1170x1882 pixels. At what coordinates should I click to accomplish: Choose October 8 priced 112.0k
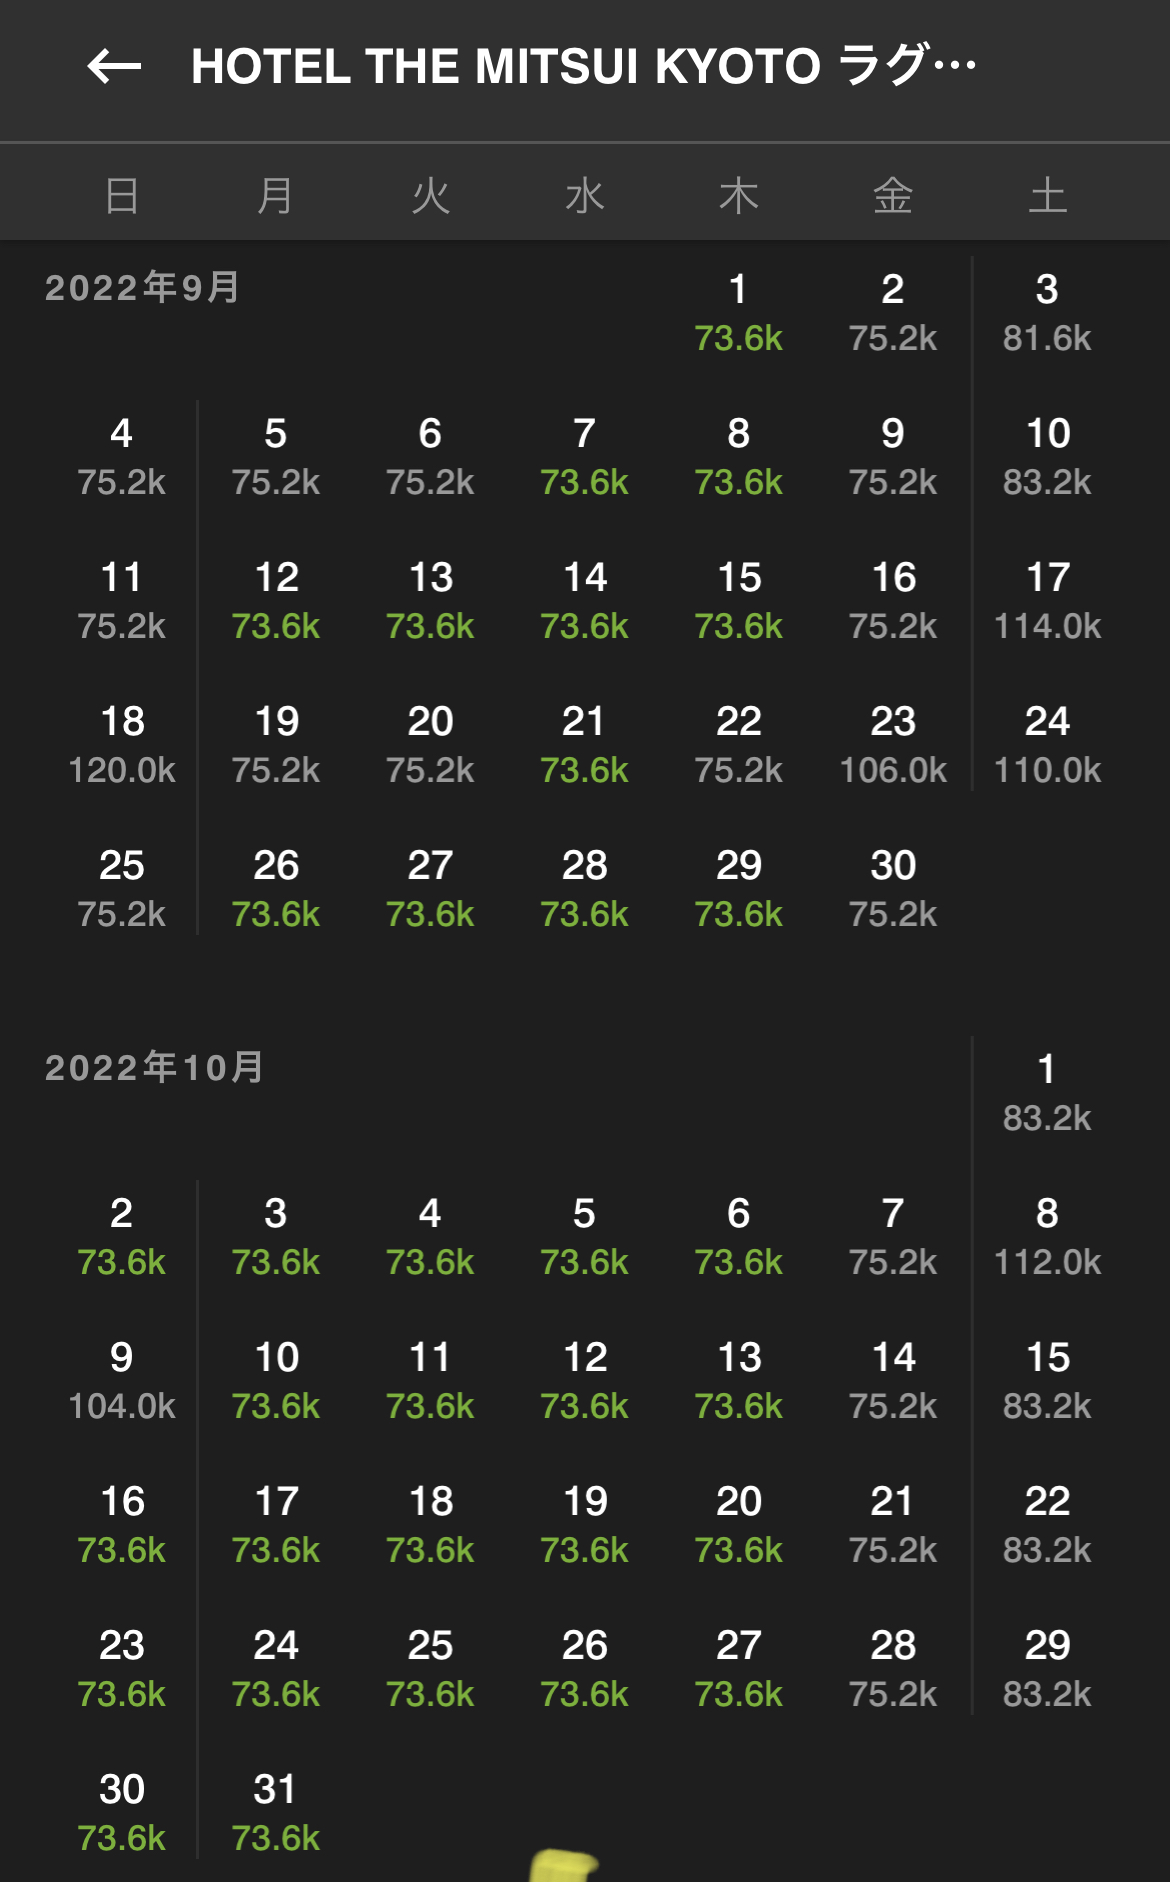(1046, 1237)
